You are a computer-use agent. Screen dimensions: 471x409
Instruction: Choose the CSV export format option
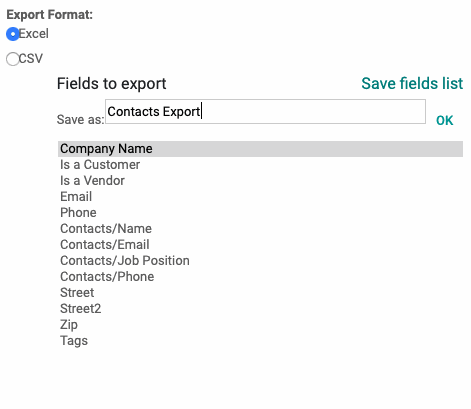coord(13,59)
